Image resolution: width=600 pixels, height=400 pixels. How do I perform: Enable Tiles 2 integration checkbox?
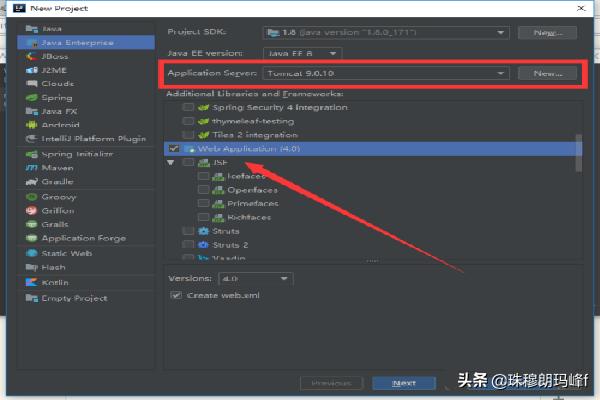[x=188, y=135]
